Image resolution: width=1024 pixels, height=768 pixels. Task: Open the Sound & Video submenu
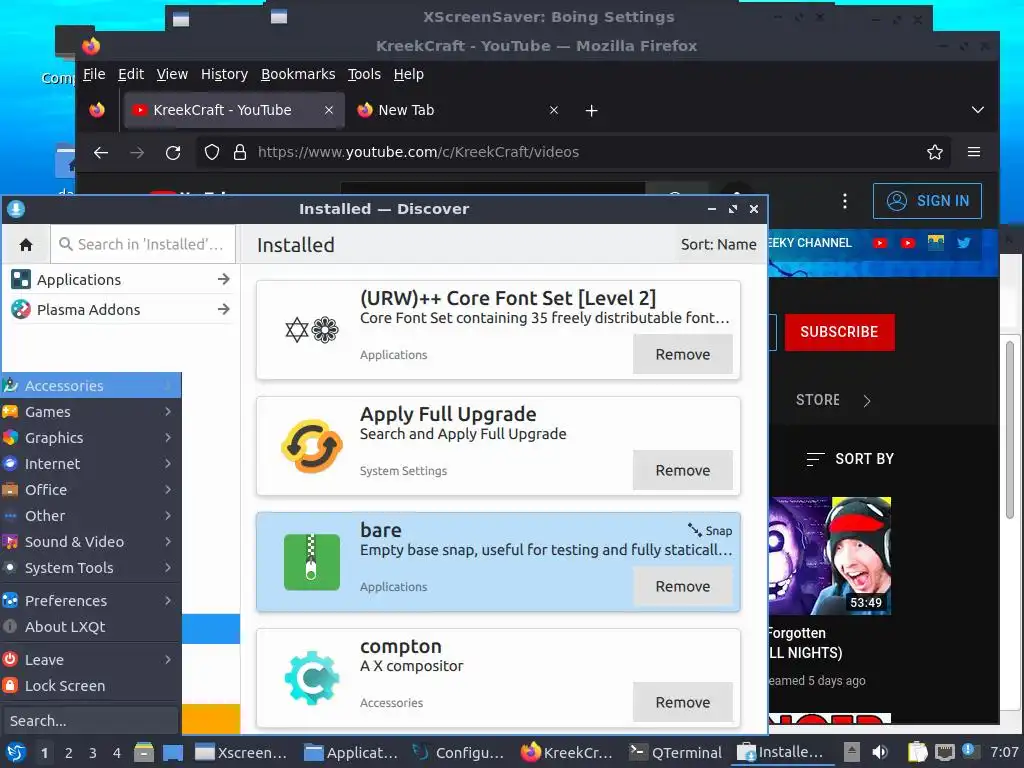click(91, 541)
